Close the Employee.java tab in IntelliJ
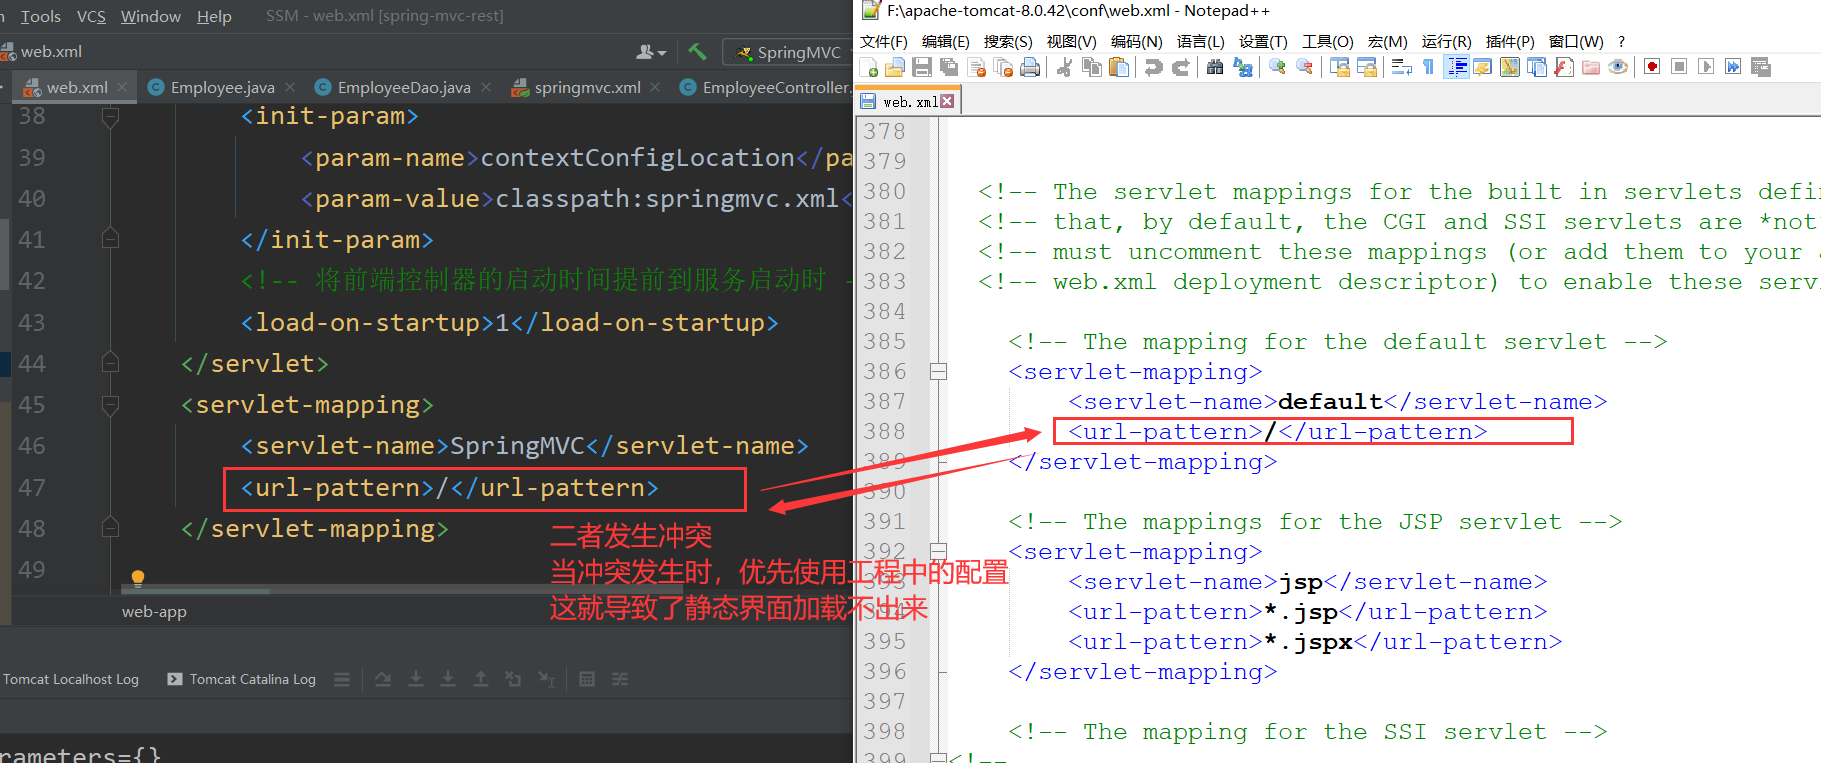Screen dimensions: 1821x763 (x=290, y=87)
